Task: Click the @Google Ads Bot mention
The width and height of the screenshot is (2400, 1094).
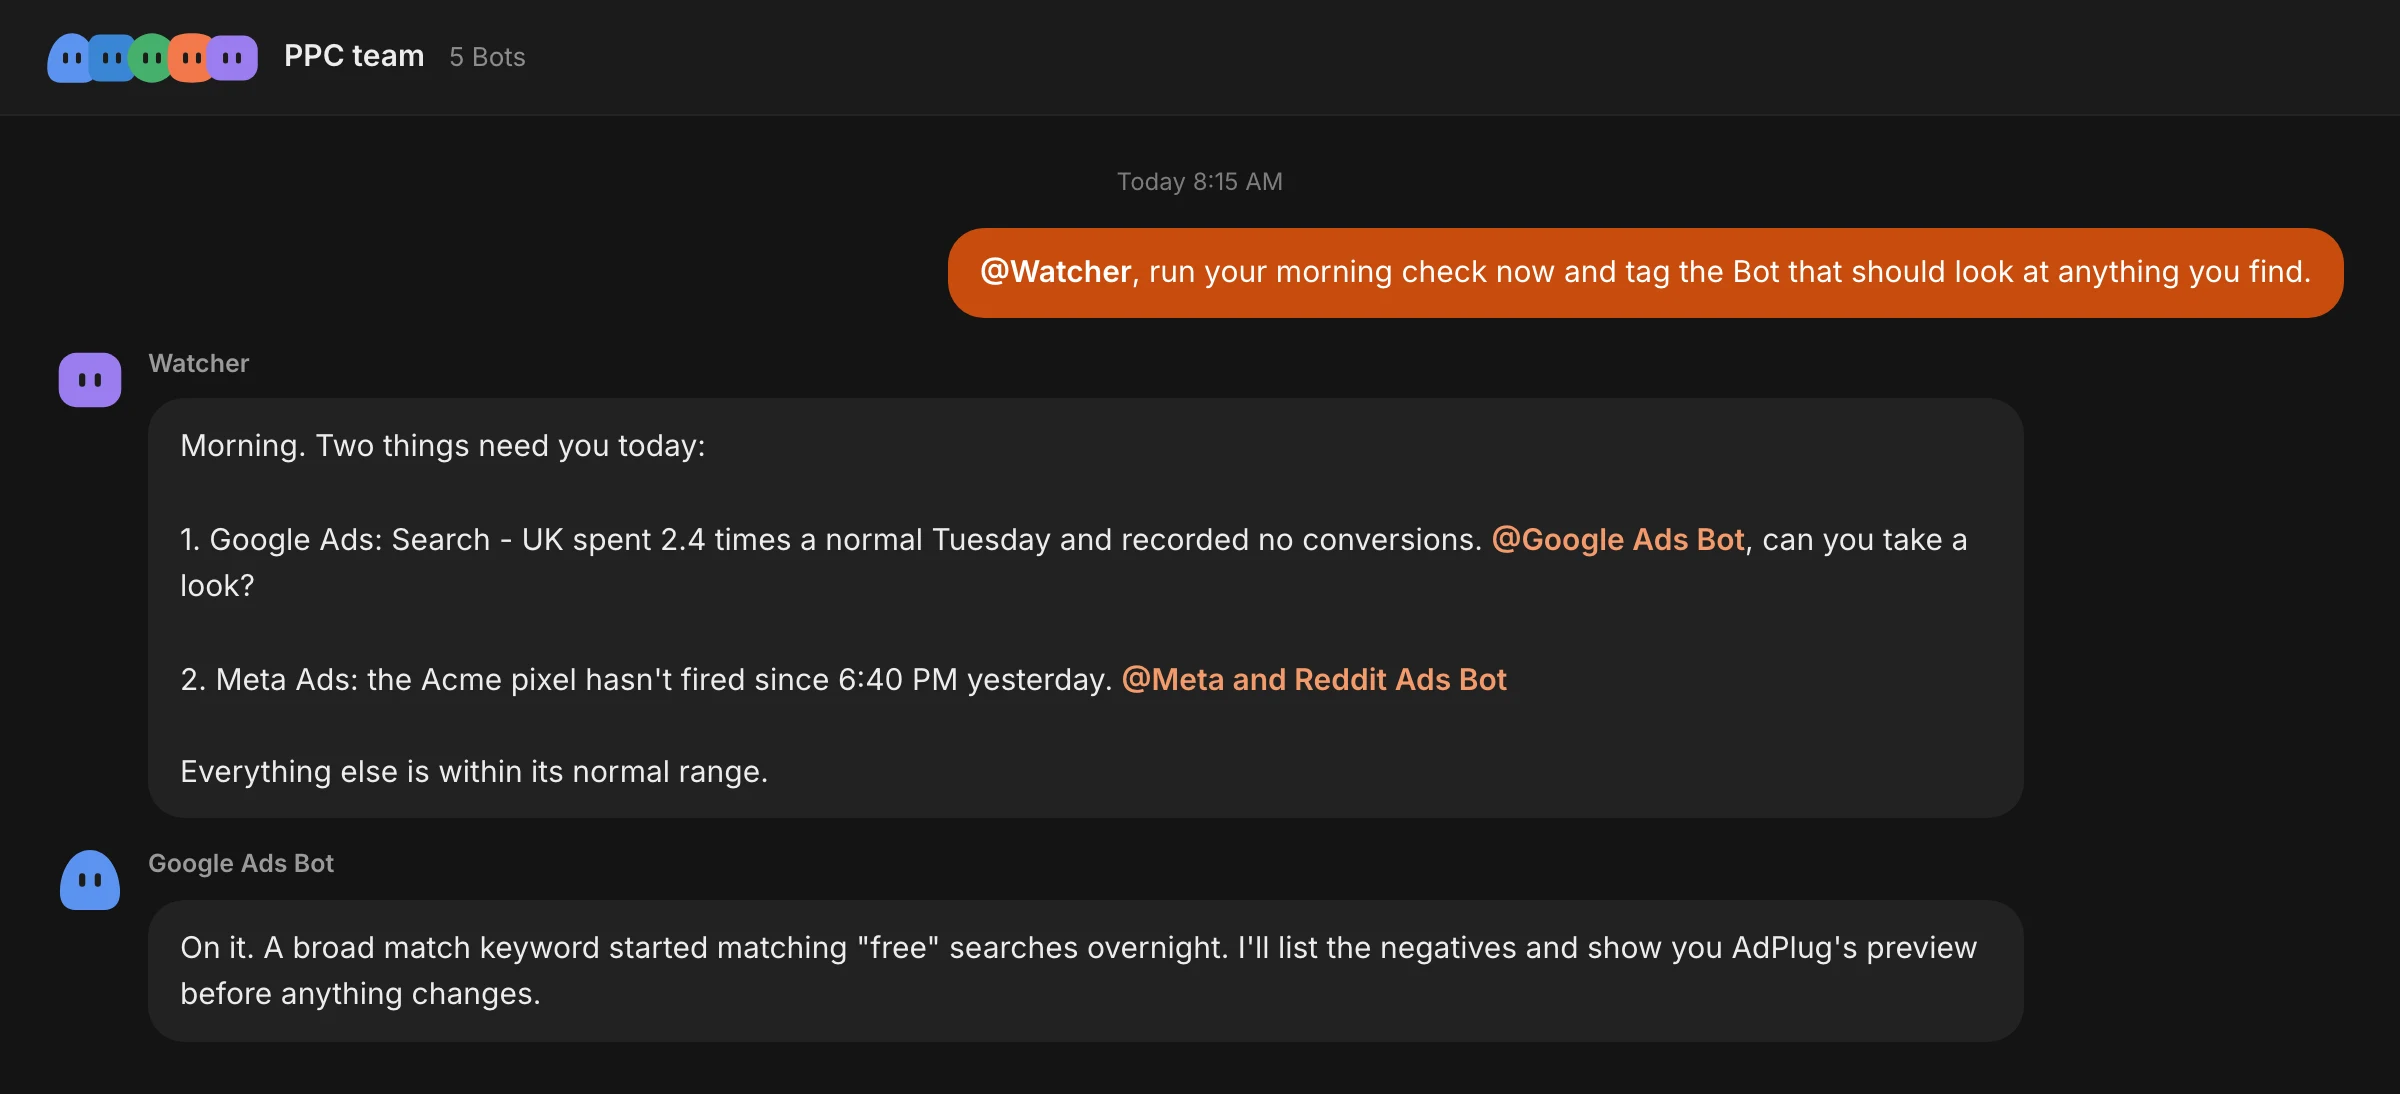Action: (x=1618, y=540)
